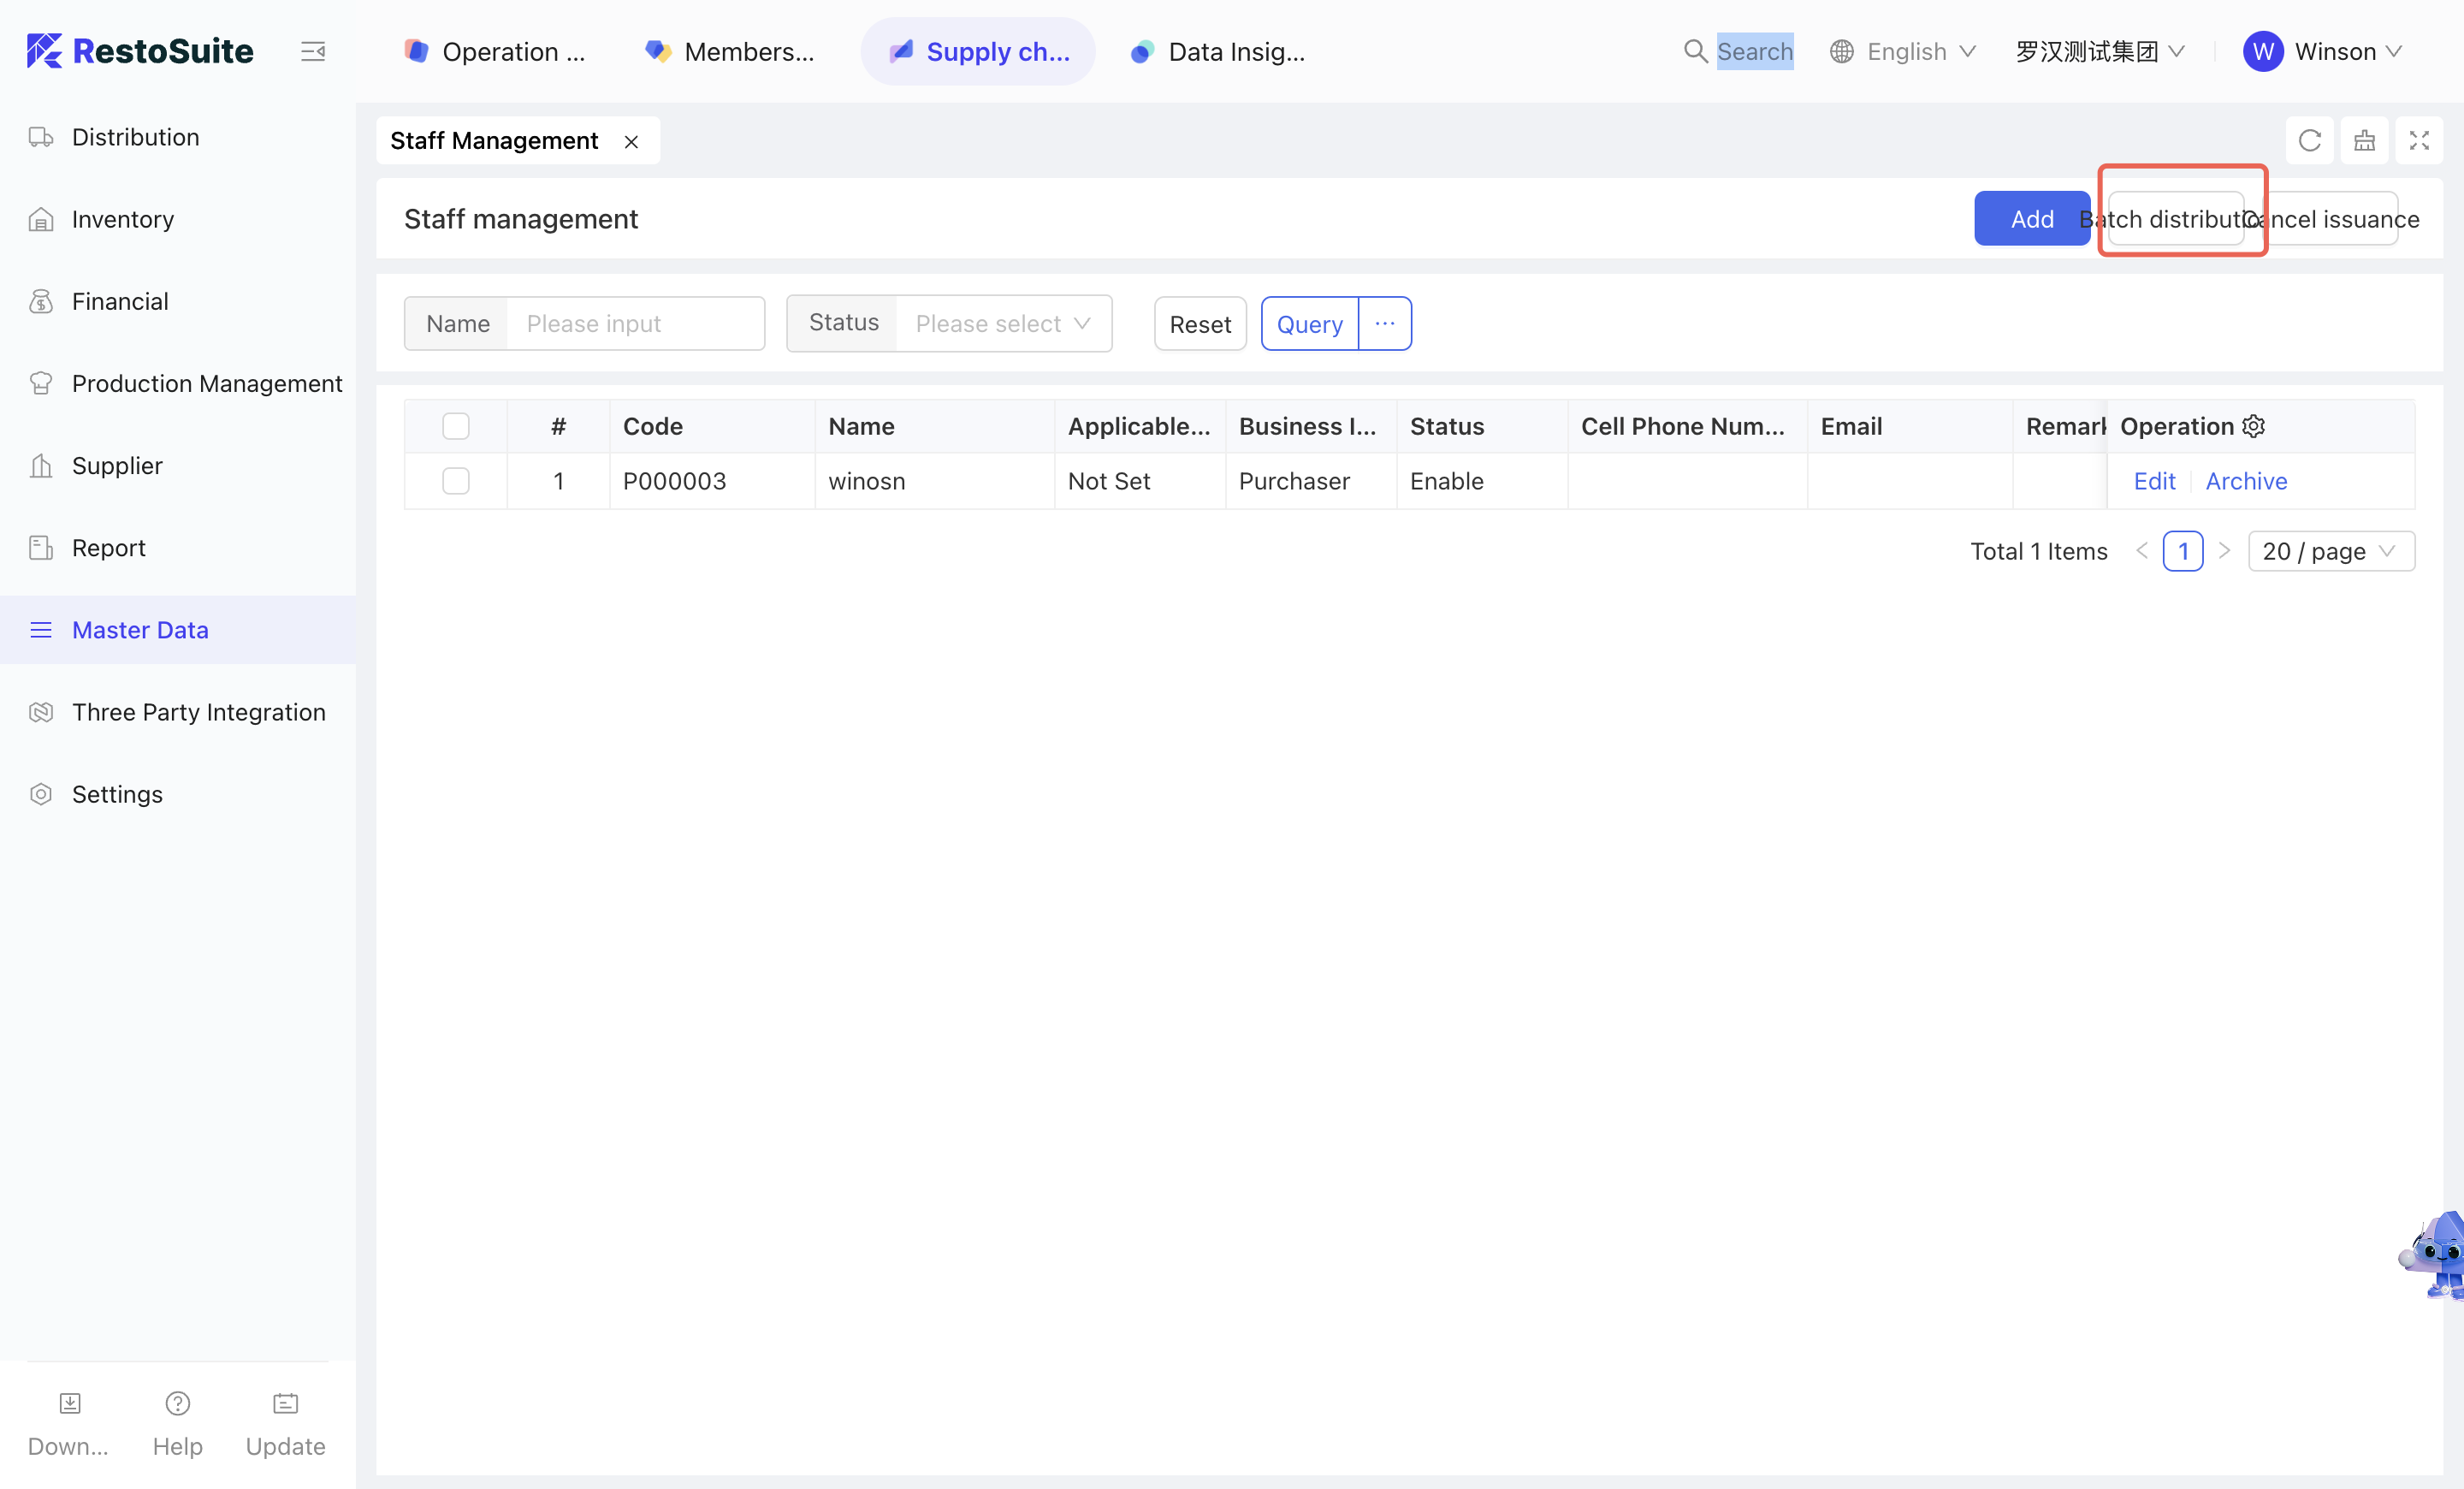This screenshot has width=2464, height=1489.
Task: Click the Help question mark icon
Action: tap(177, 1403)
